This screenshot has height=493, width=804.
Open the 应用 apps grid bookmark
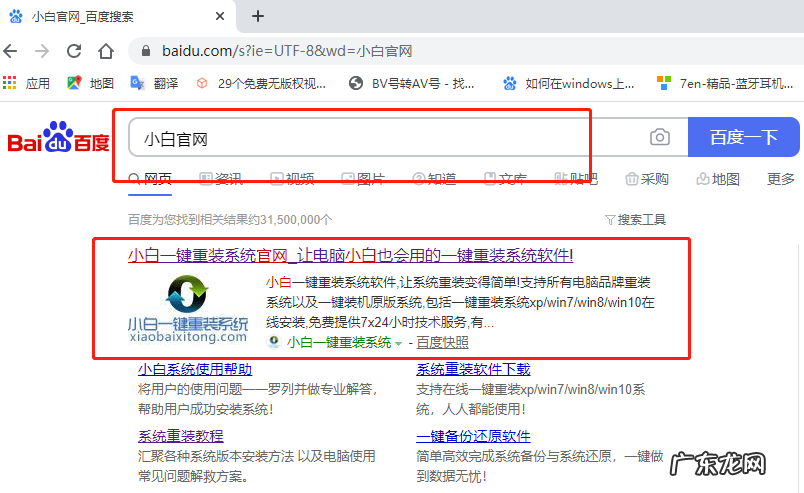tap(26, 83)
